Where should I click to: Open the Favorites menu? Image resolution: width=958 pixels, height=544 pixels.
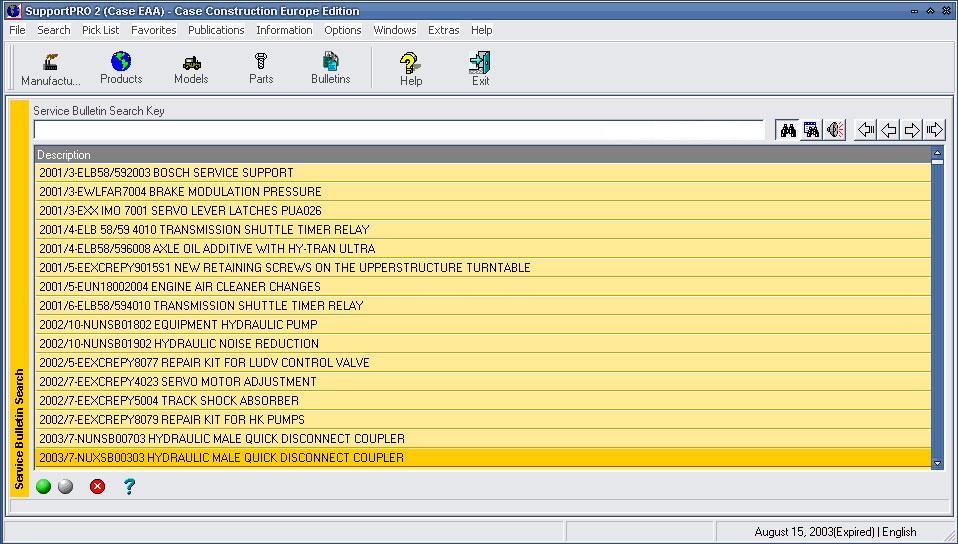154,30
